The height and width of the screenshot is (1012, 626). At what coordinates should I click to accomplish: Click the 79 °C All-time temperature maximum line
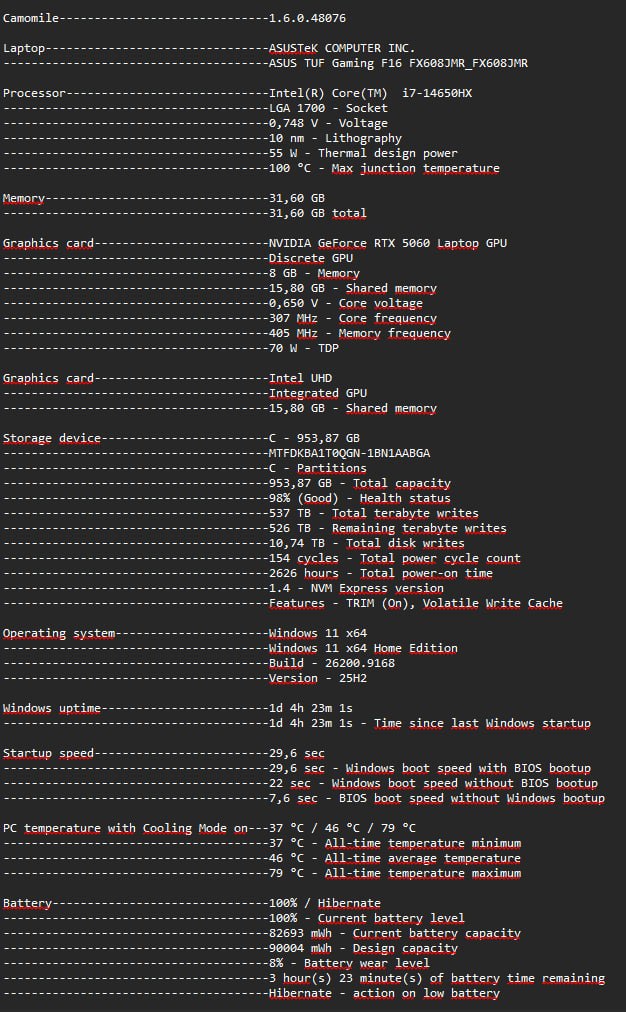tap(395, 873)
